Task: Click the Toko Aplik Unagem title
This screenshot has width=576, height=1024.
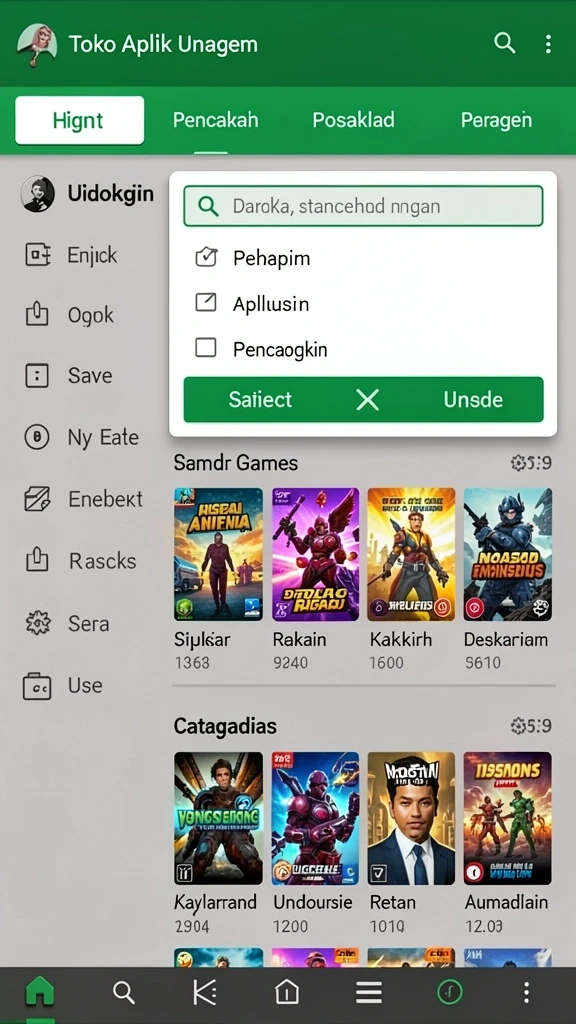Action: 163,44
